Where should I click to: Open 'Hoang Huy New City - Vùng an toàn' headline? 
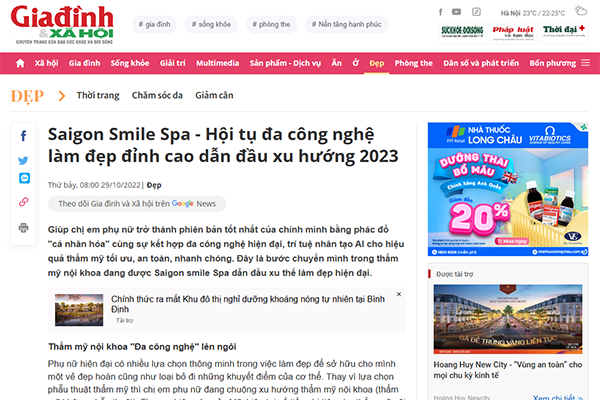click(508, 370)
